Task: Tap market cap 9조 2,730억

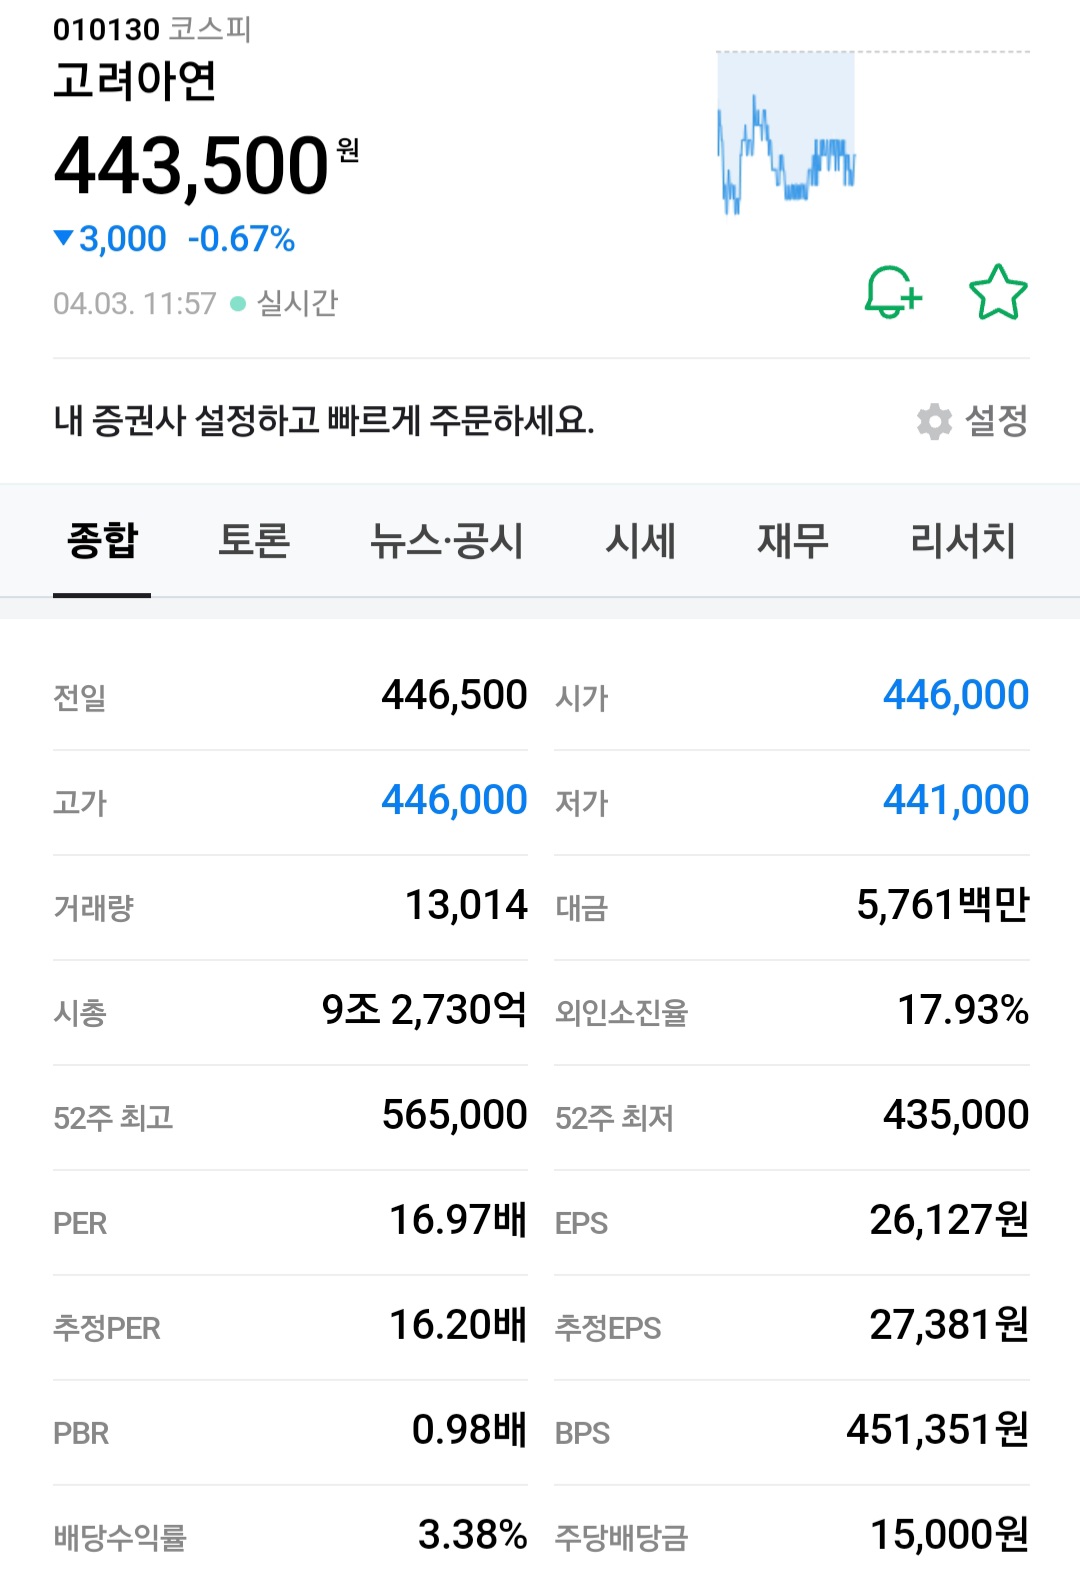Action: click(424, 1010)
